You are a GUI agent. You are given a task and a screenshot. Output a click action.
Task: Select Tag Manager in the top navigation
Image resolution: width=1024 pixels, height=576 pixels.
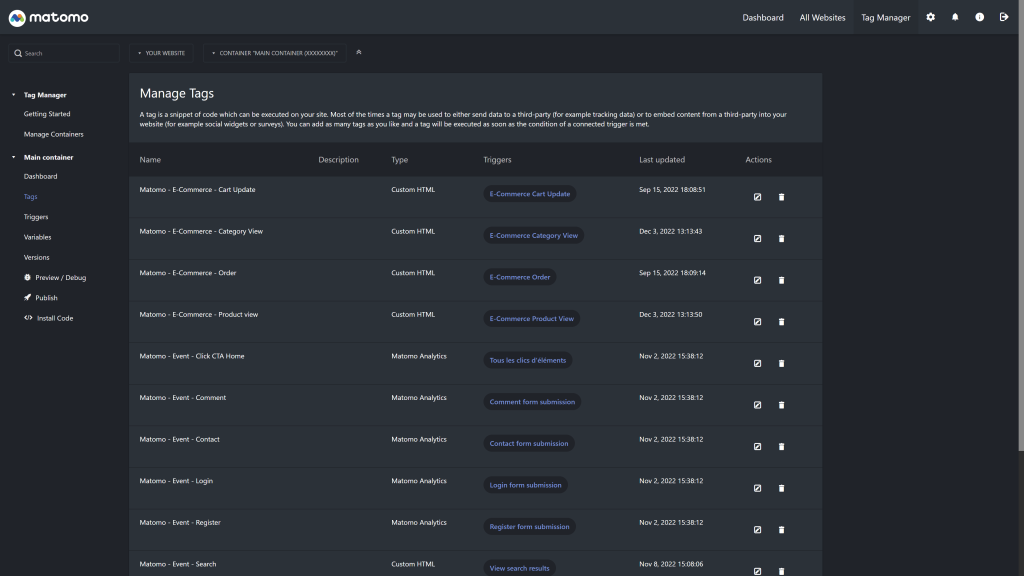tap(886, 18)
